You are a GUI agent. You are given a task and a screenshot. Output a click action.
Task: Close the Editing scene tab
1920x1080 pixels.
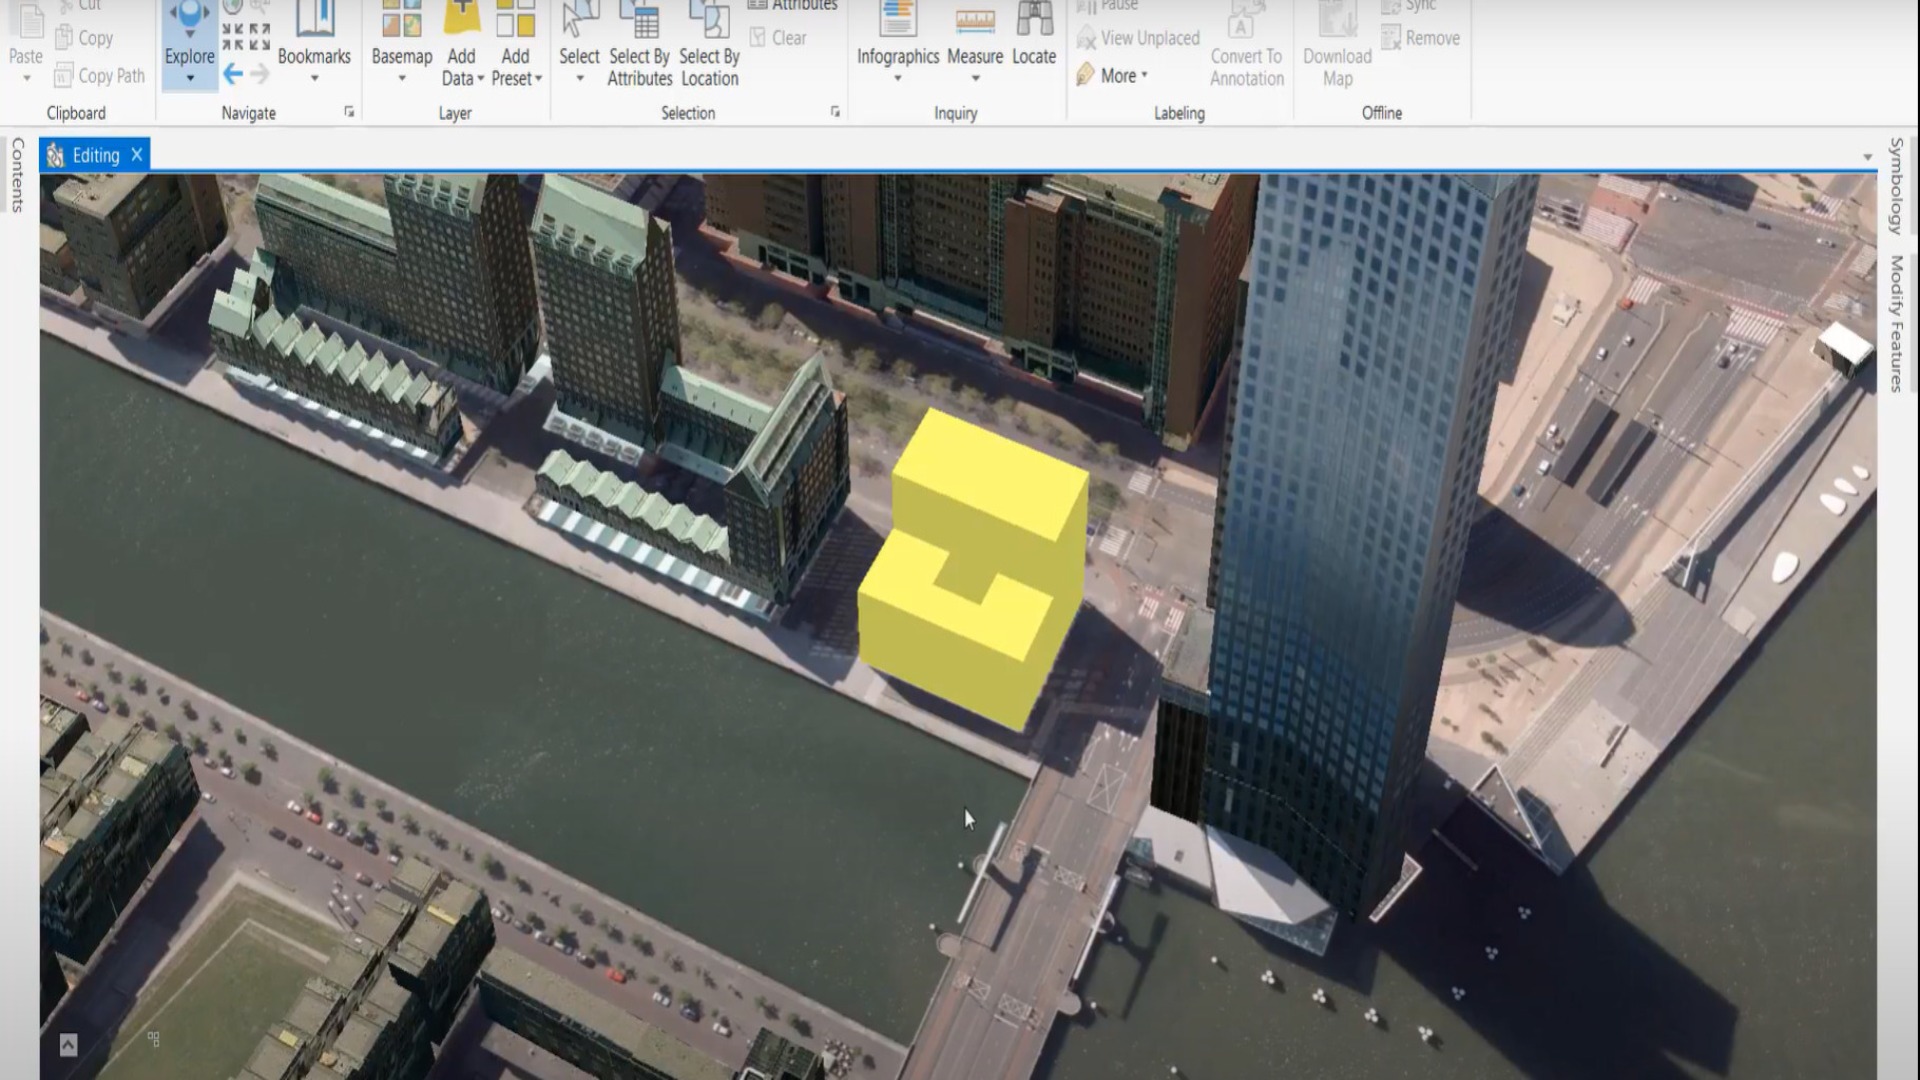[137, 154]
